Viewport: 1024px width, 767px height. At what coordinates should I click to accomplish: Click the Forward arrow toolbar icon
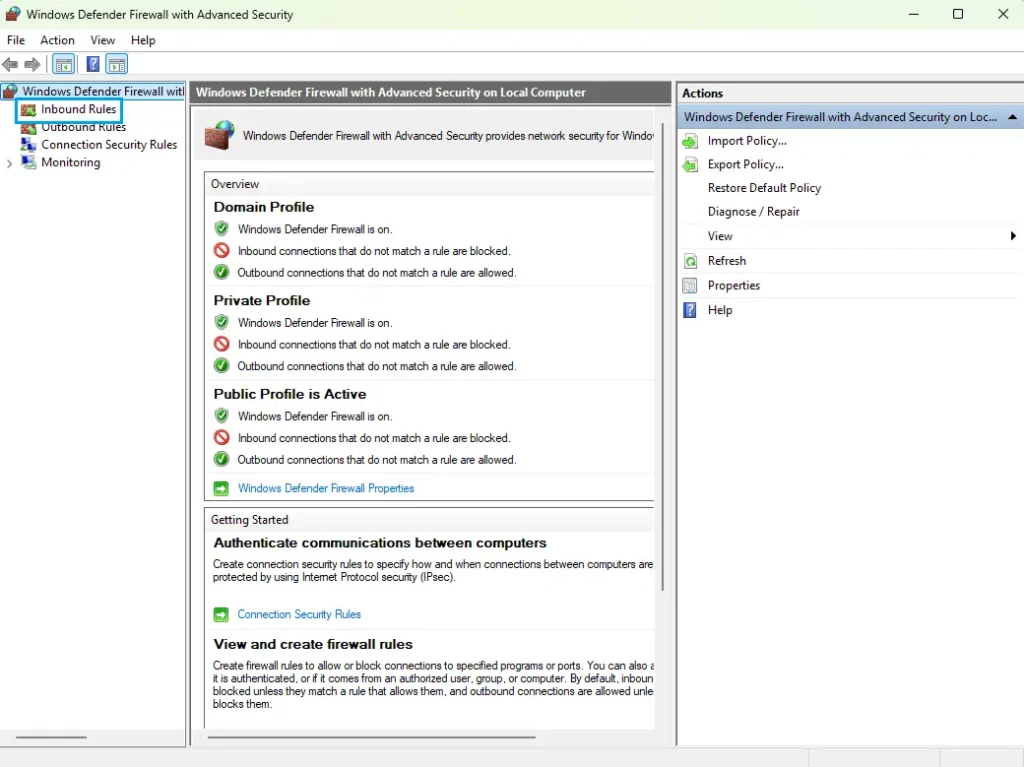[32, 64]
